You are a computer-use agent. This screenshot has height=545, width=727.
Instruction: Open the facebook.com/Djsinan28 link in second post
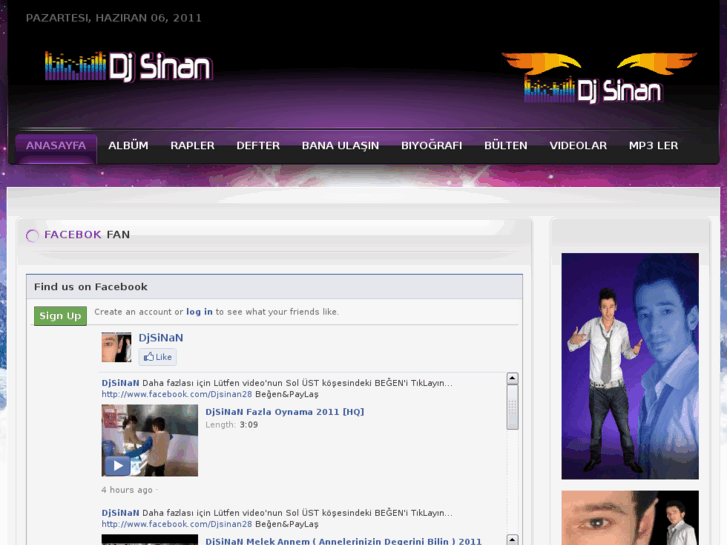point(177,524)
